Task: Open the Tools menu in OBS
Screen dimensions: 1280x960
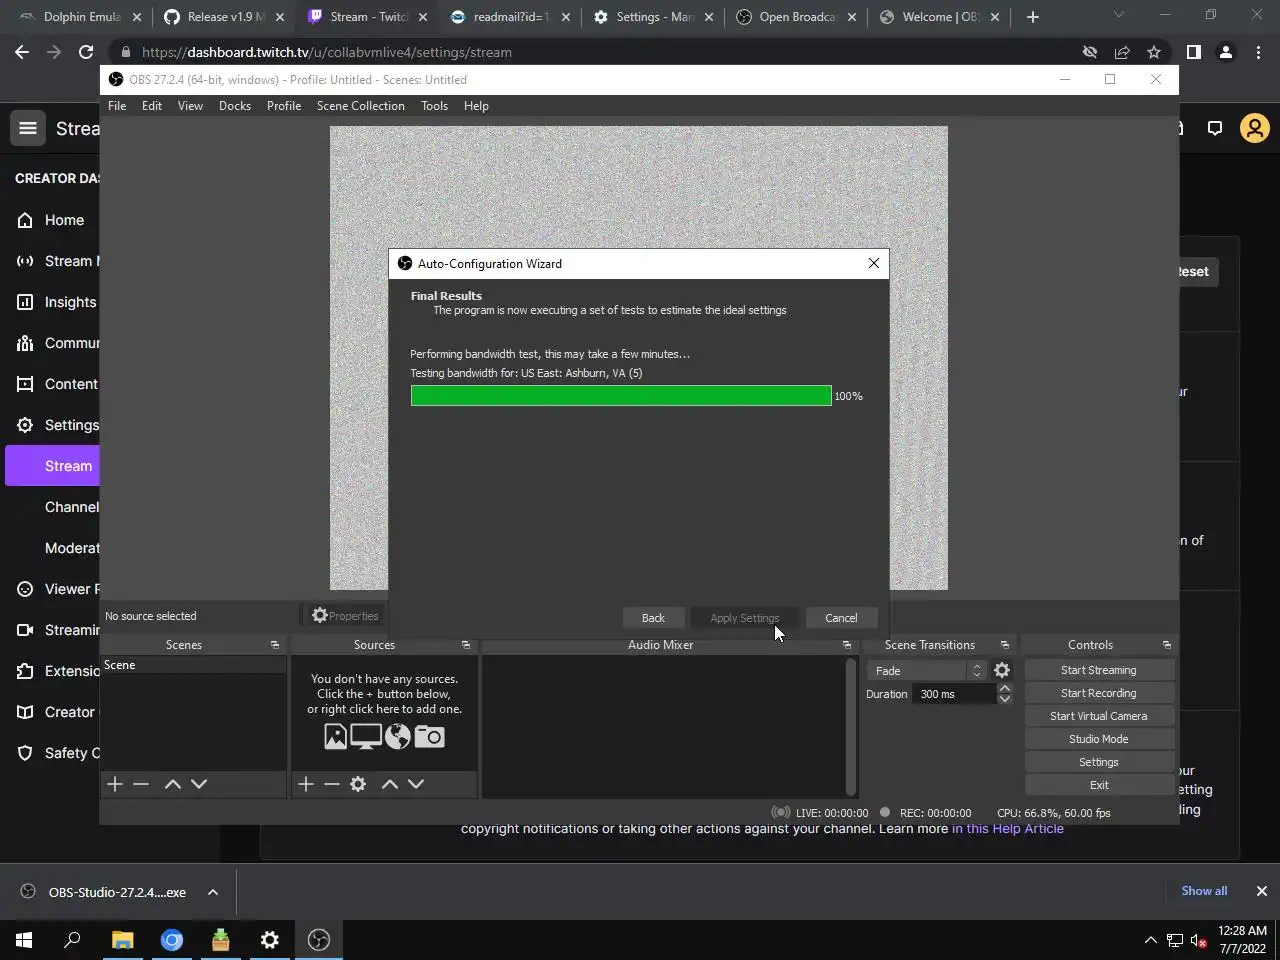Action: click(x=434, y=106)
